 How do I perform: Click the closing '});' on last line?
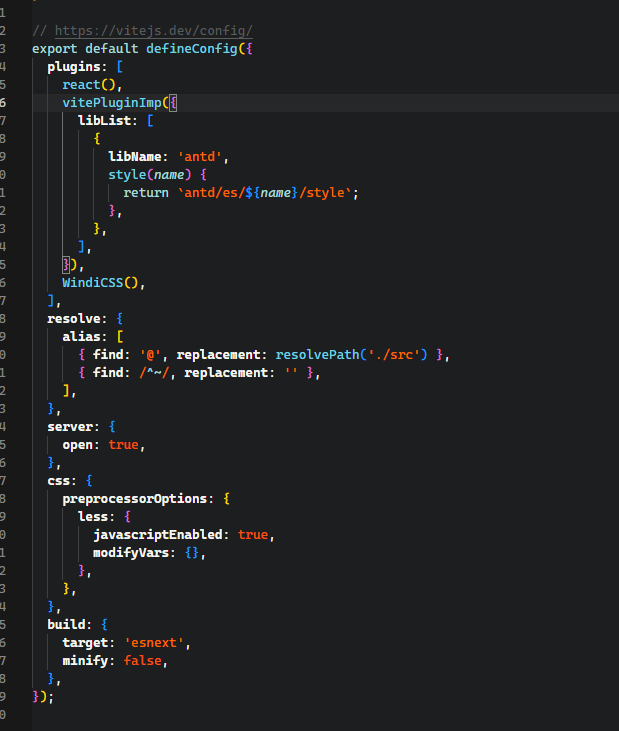(x=43, y=697)
